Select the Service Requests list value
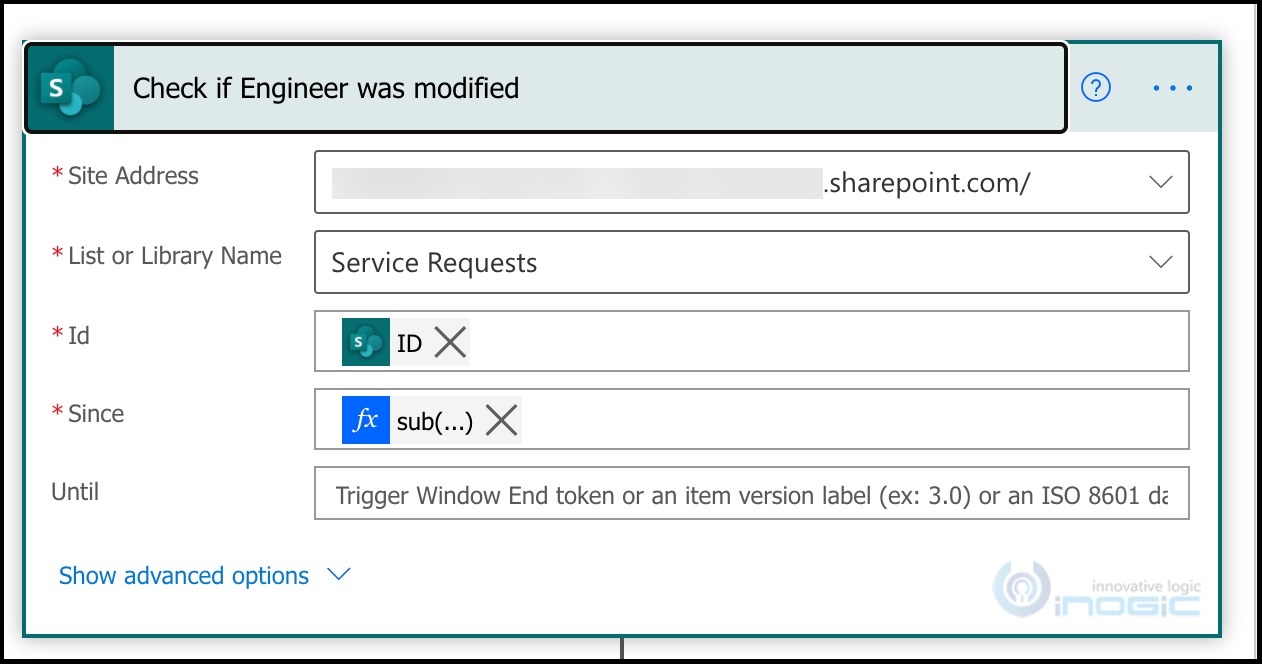This screenshot has width=1262, height=664. point(433,263)
